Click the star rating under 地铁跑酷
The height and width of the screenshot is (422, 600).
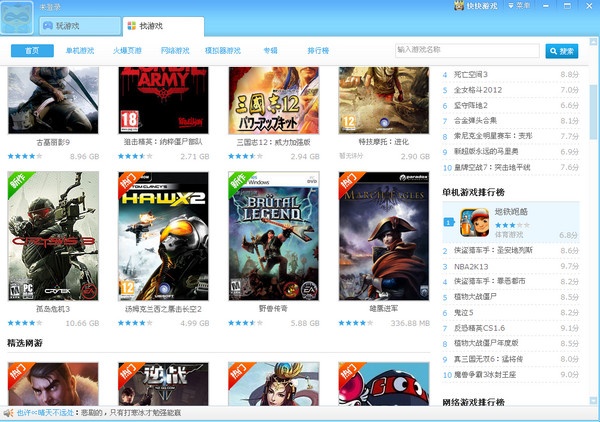click(x=512, y=225)
